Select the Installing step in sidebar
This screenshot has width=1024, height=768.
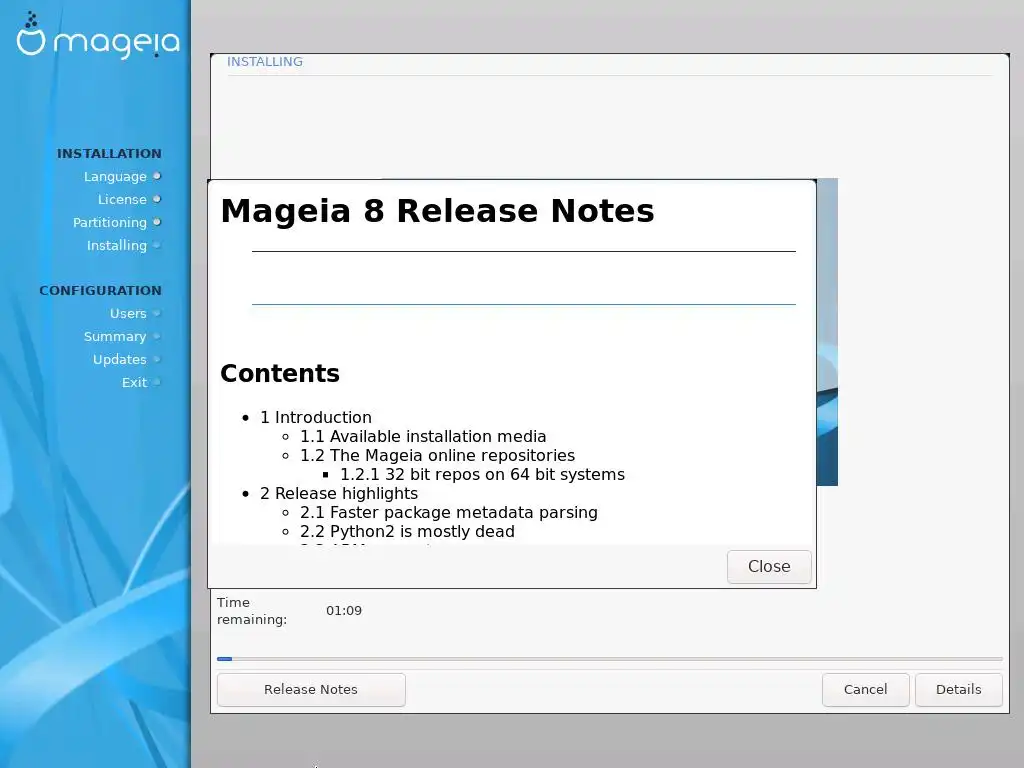117,245
